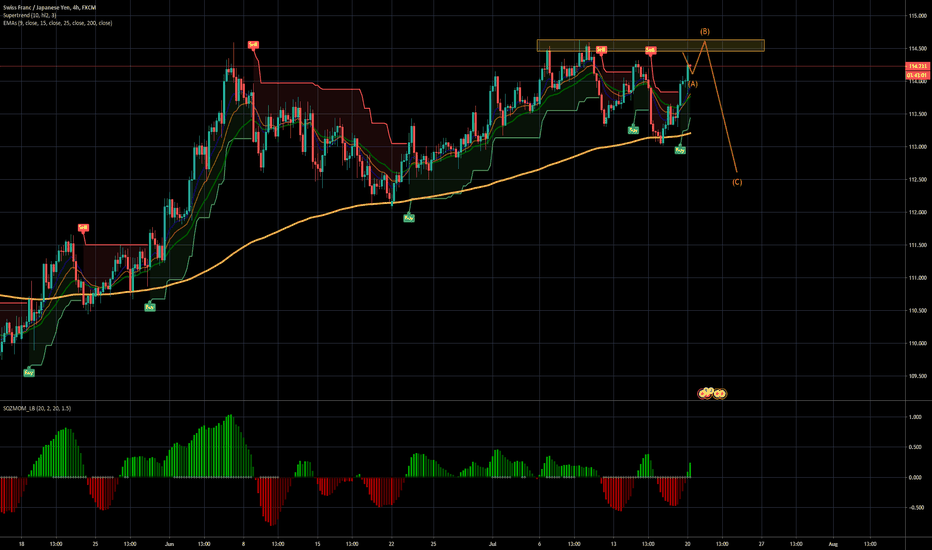Click the candle countdown timer label

[917, 76]
